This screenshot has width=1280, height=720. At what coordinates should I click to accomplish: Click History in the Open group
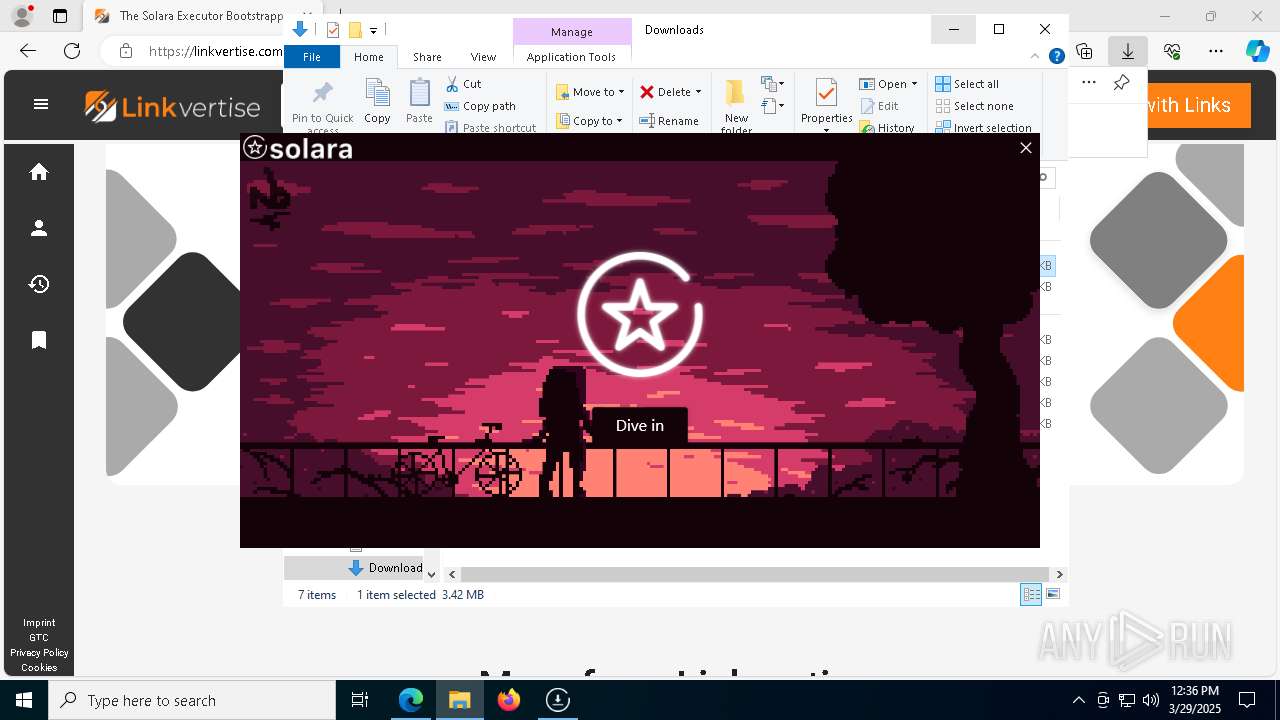coord(887,128)
